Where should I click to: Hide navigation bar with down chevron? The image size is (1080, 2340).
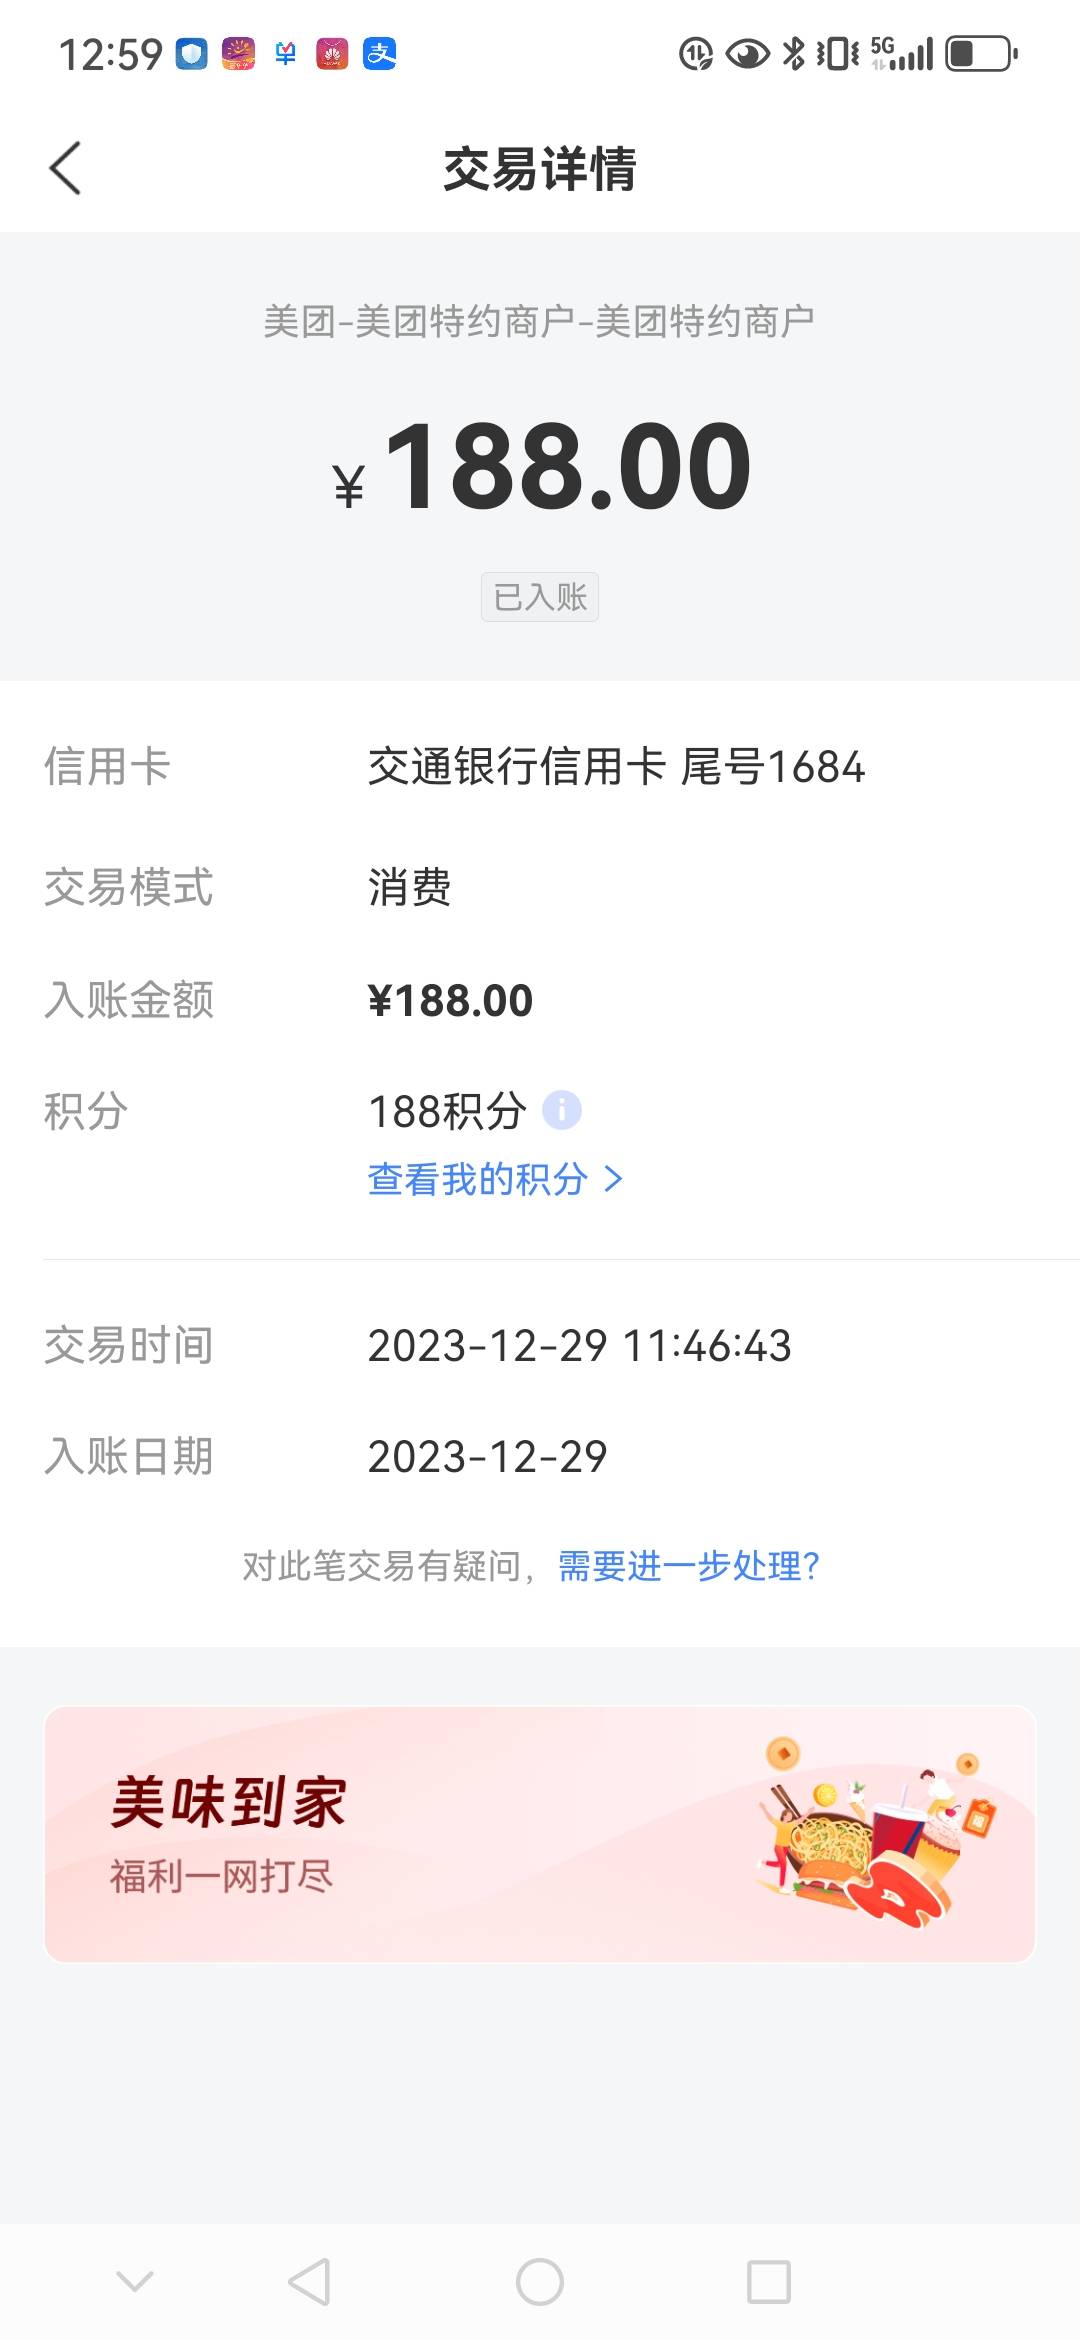(x=135, y=2281)
